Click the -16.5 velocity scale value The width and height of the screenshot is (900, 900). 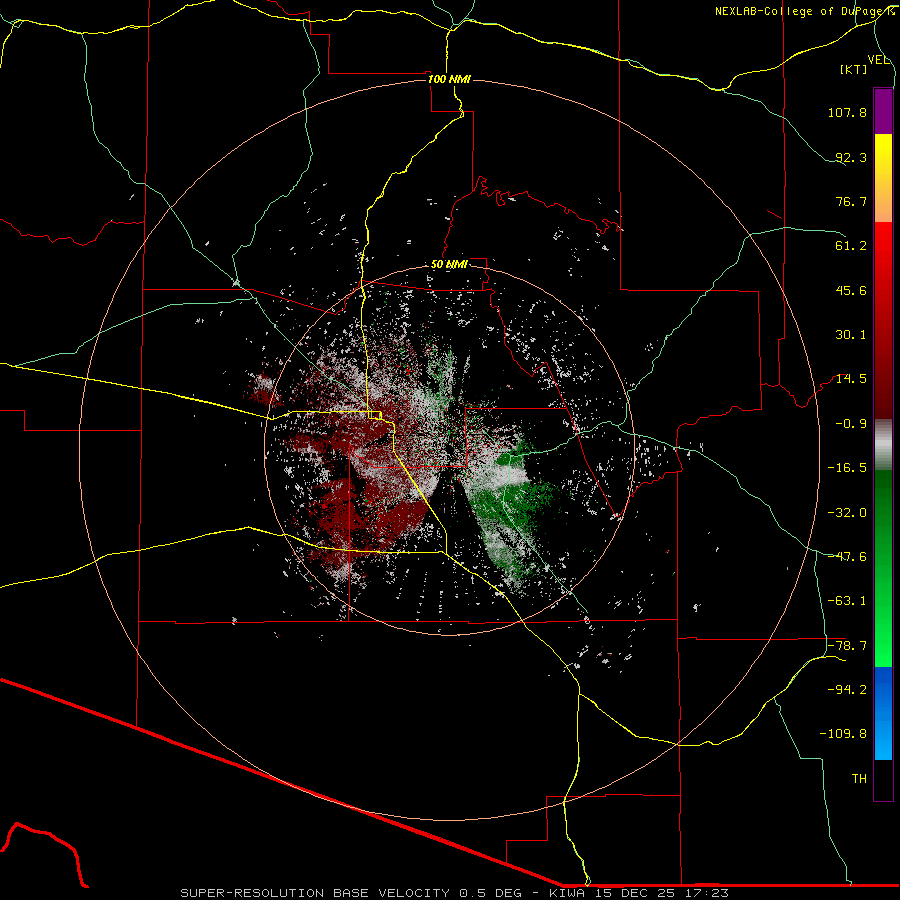click(x=847, y=468)
